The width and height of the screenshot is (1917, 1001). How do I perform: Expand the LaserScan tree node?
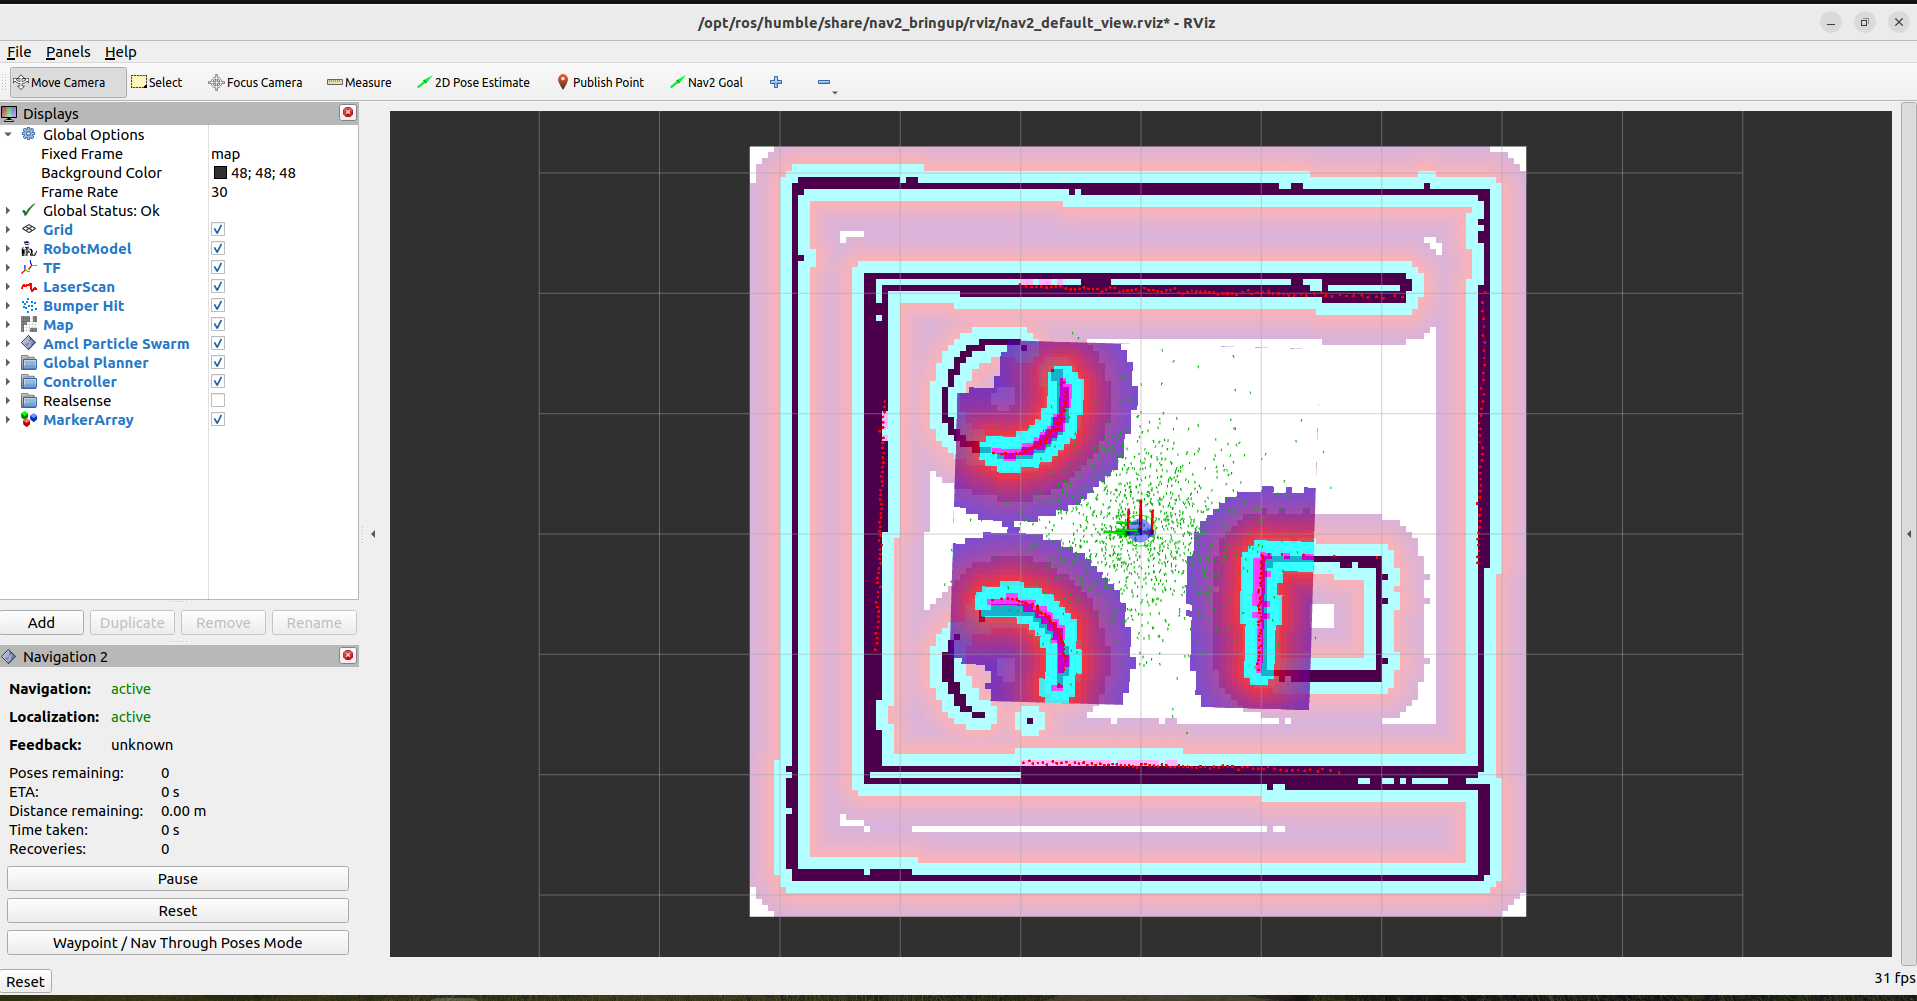[8, 286]
